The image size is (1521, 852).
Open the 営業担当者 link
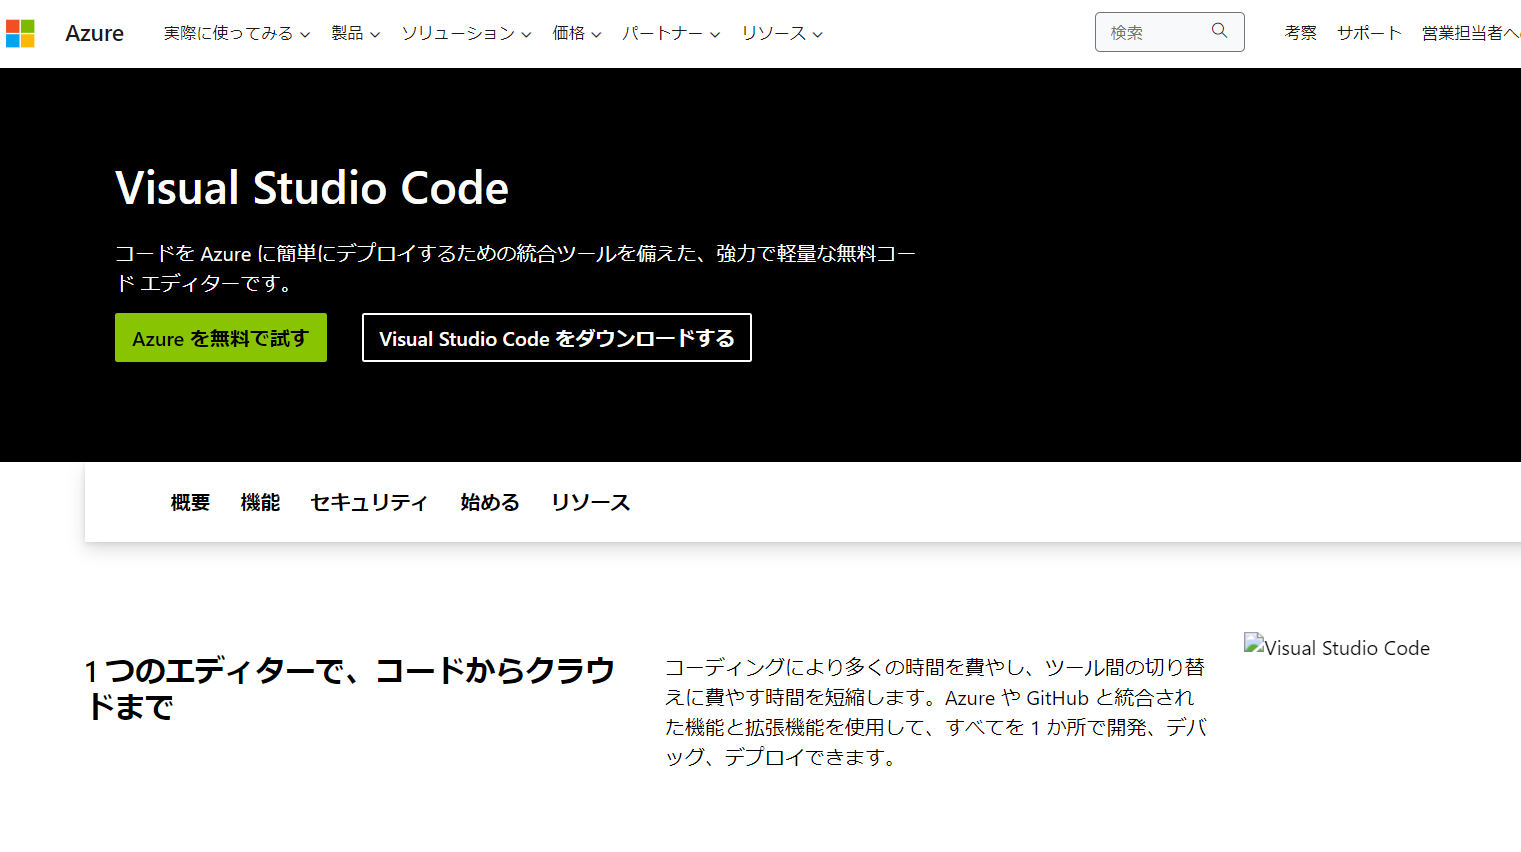1471,33
